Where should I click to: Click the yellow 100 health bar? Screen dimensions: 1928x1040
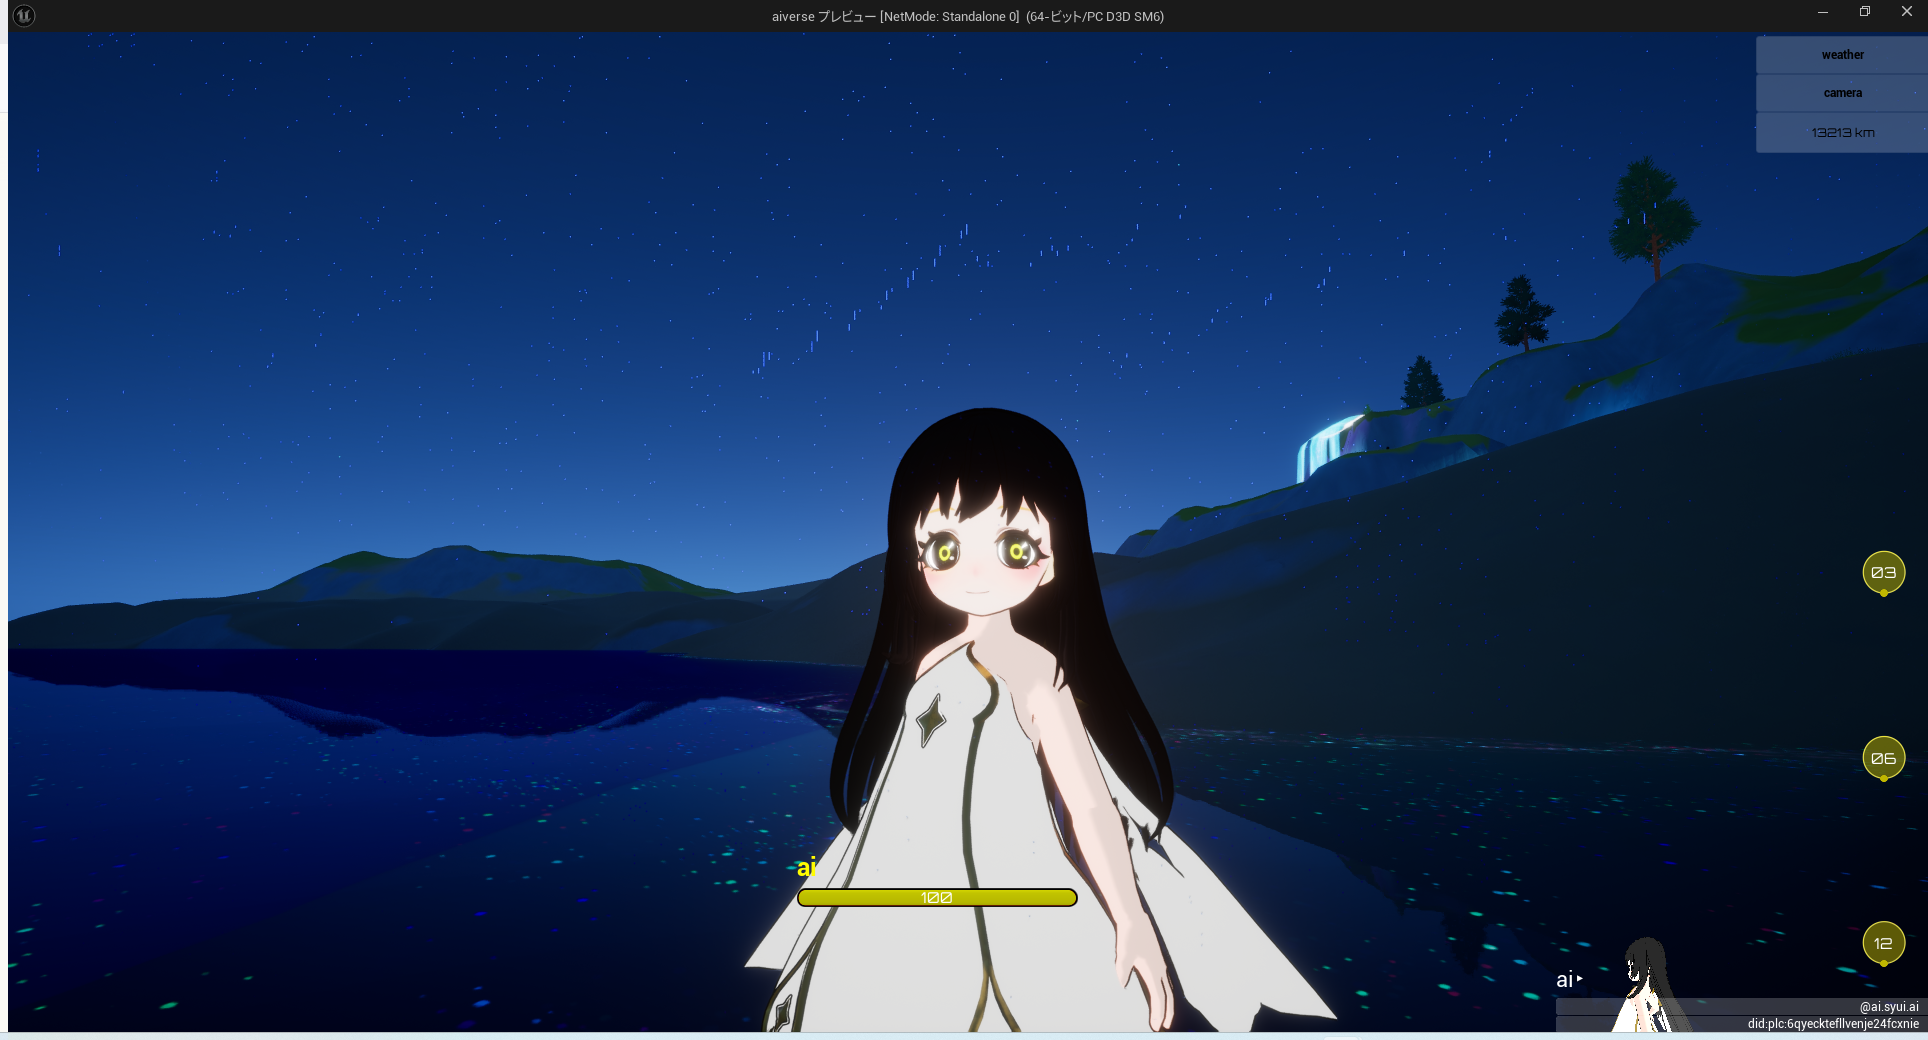[x=936, y=898]
